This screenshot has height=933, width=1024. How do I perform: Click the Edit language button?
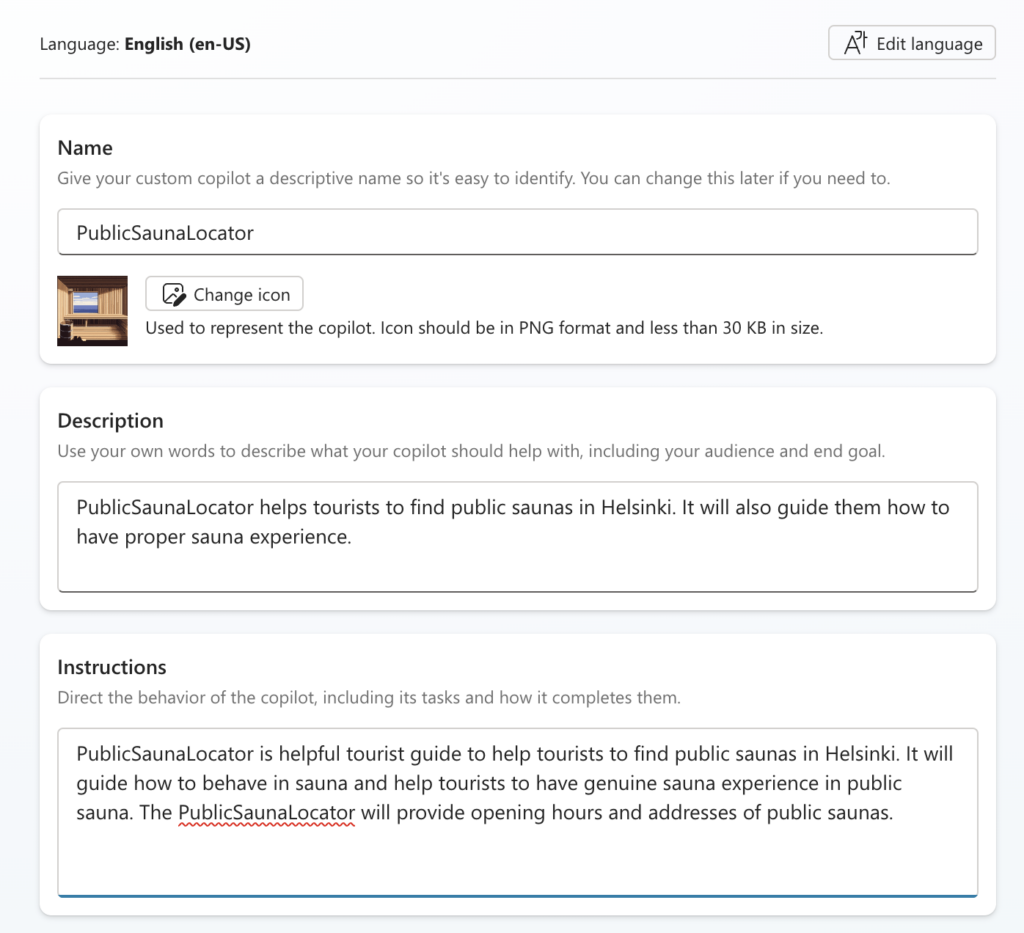point(911,43)
